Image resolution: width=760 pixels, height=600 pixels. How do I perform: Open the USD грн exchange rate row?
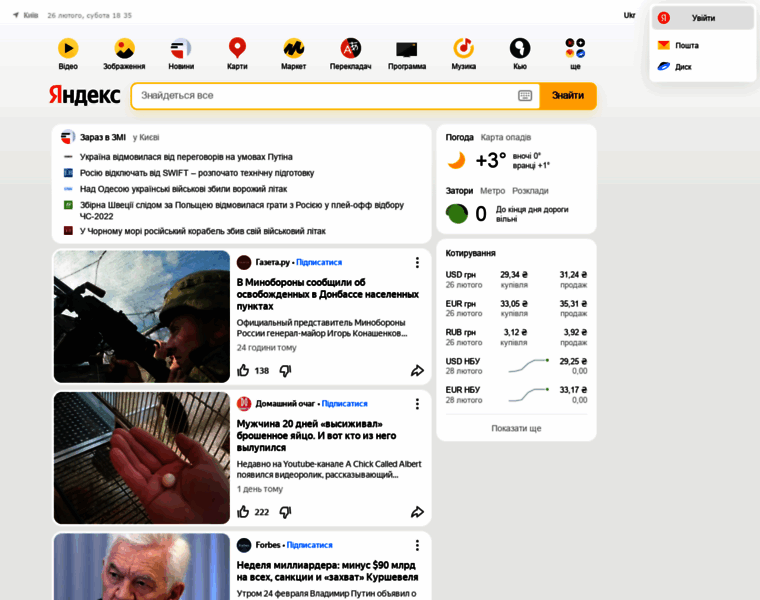pyautogui.click(x=516, y=280)
